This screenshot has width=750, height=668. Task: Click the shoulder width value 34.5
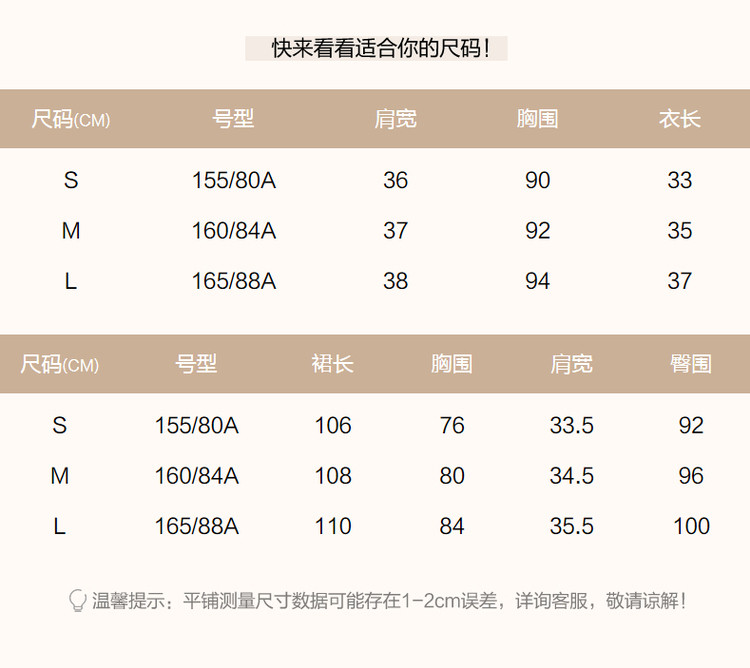[571, 476]
